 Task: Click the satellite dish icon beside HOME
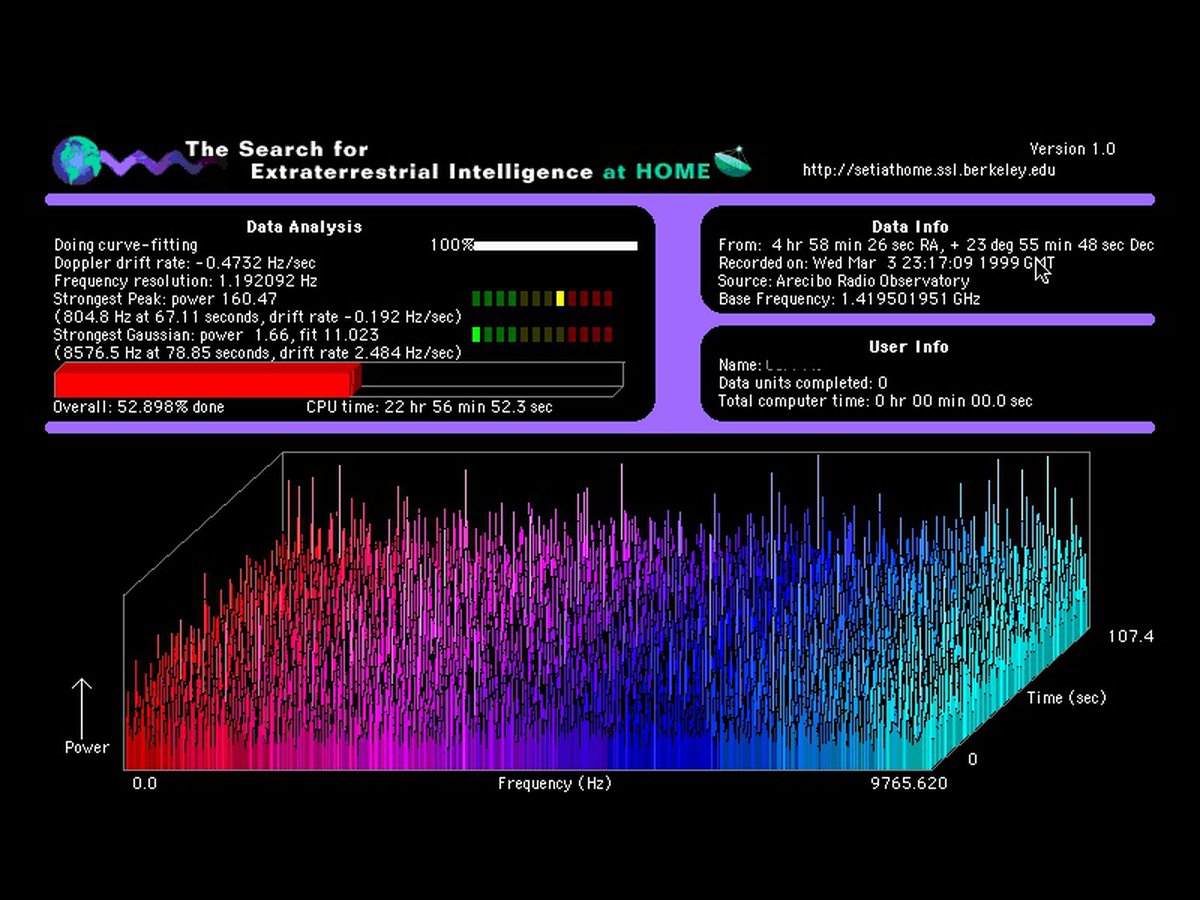733,162
